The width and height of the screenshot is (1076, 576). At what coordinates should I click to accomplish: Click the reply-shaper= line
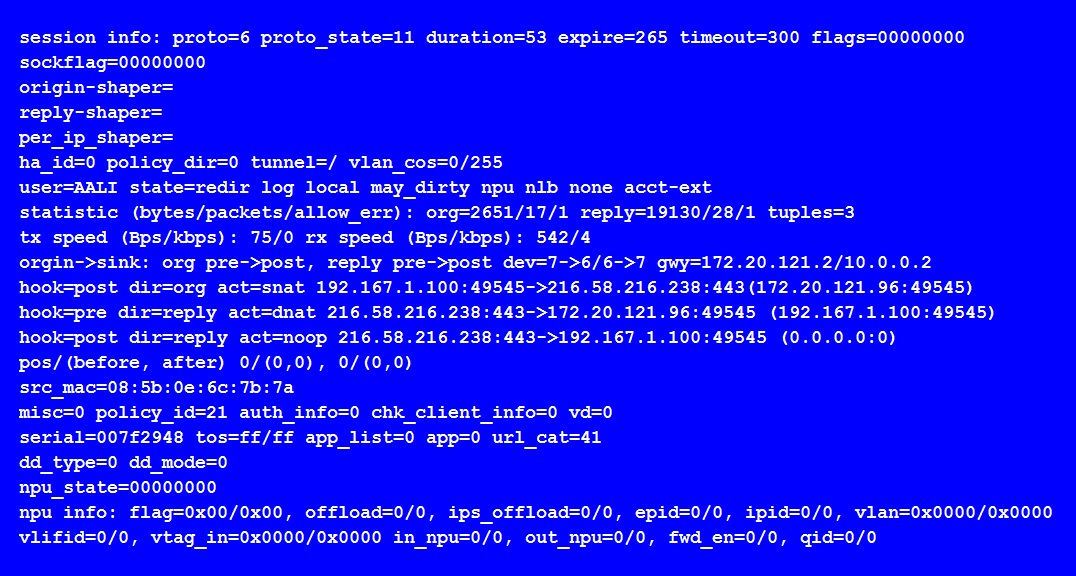[x=91, y=113]
